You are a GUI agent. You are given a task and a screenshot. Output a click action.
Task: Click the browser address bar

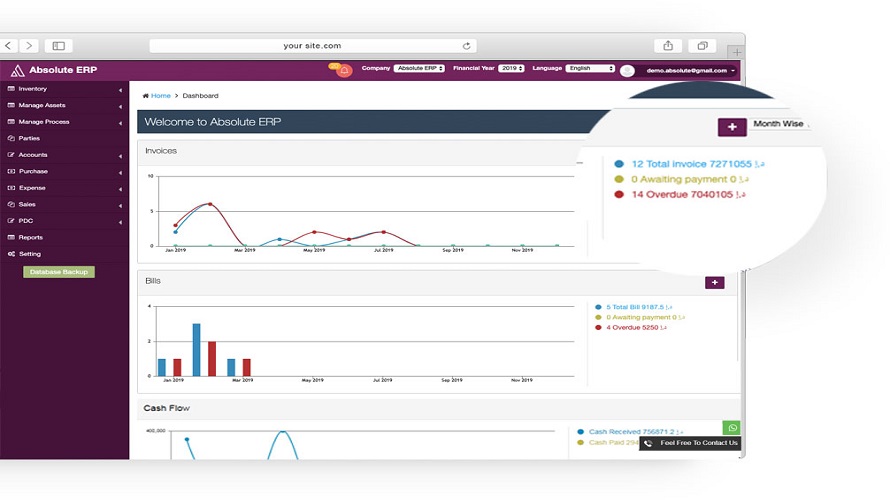coord(312,46)
